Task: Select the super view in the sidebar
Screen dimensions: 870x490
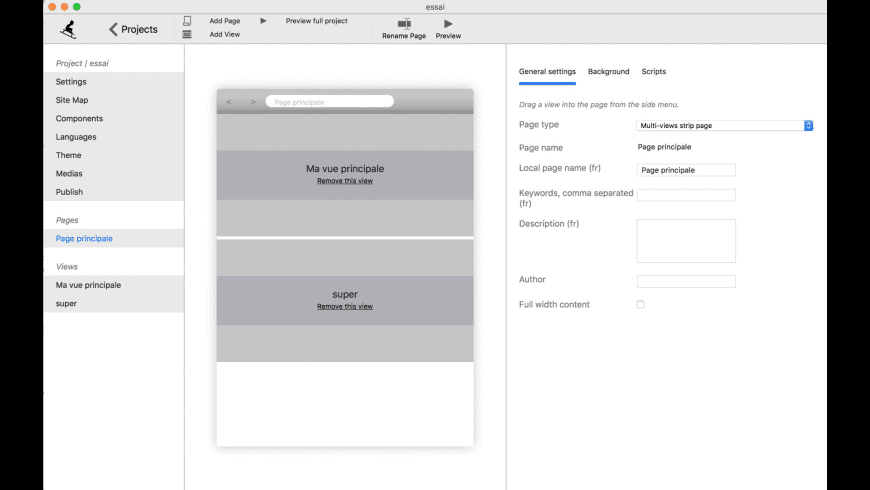Action: click(x=66, y=303)
